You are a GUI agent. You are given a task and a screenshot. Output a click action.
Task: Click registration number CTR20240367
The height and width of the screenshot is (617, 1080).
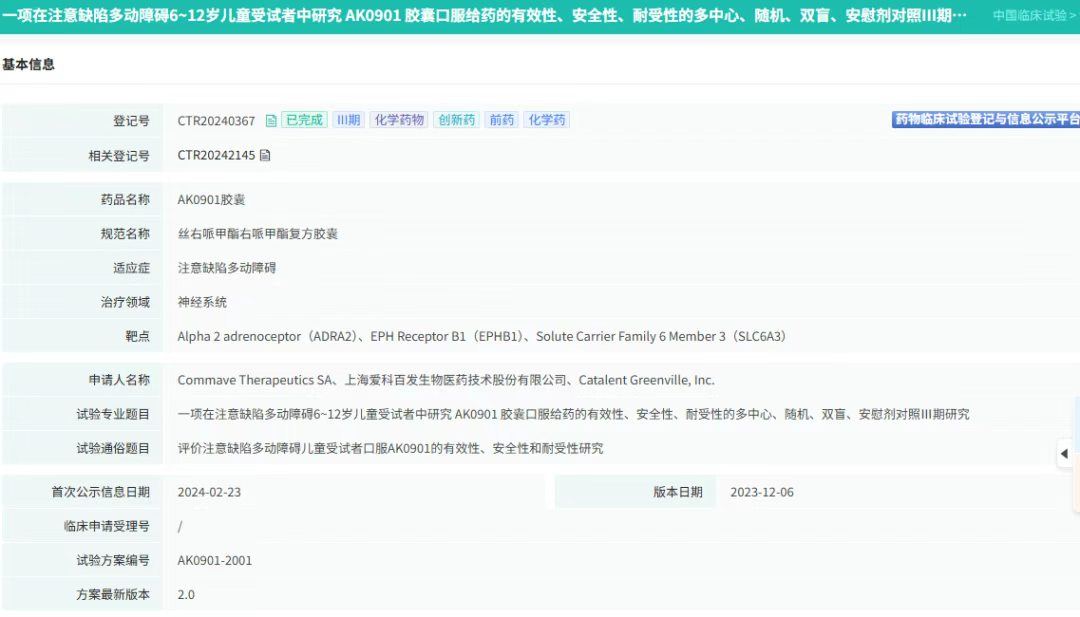coord(216,121)
